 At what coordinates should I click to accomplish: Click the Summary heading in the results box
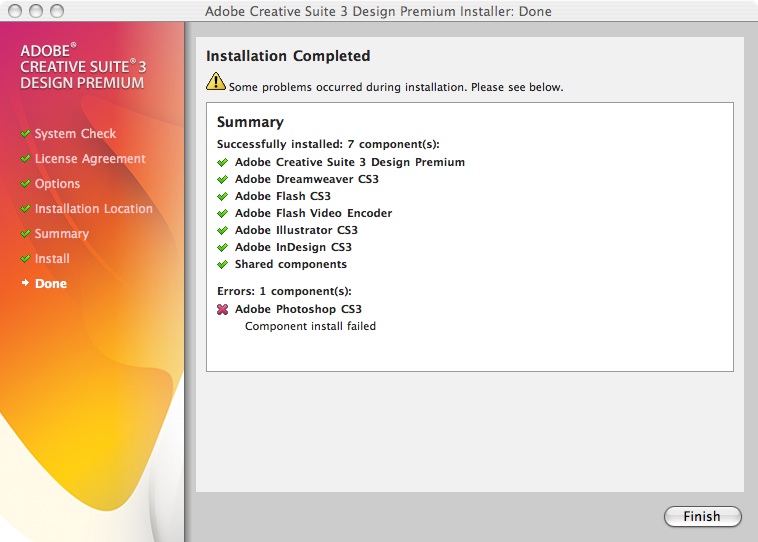click(x=250, y=122)
